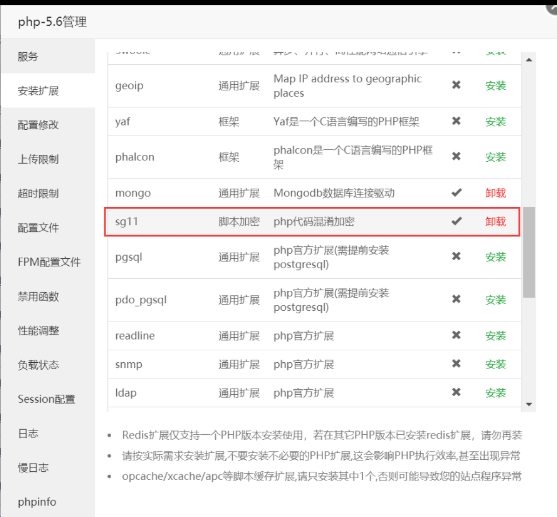Install the pgsql extension
Viewport: 557px width, 517px height.
[496, 257]
